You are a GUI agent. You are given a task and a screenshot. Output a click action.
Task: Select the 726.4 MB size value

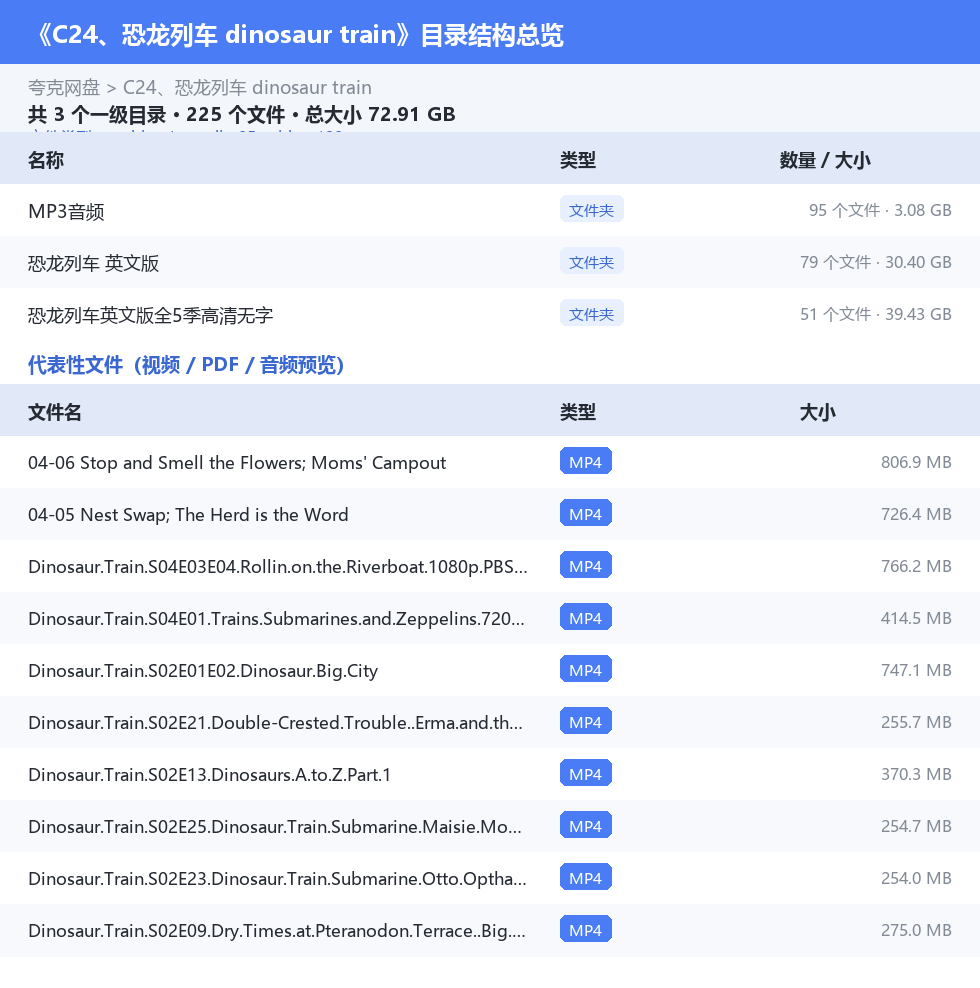point(916,515)
